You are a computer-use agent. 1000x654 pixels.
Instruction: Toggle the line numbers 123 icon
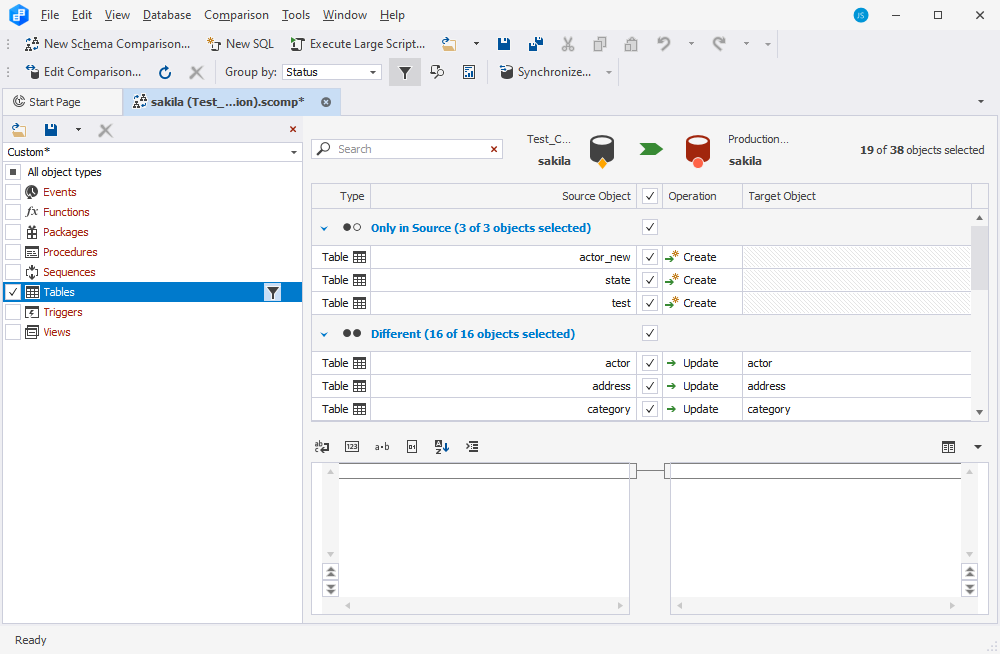pyautogui.click(x=352, y=447)
